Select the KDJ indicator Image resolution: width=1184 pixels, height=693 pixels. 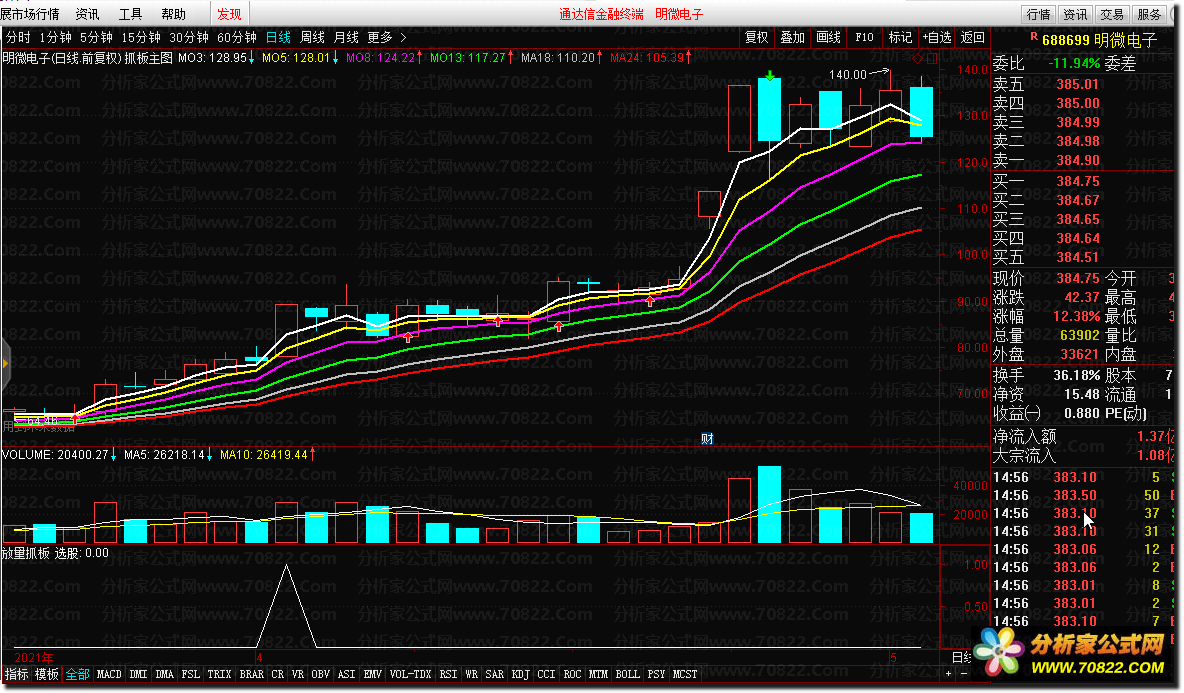click(520, 674)
